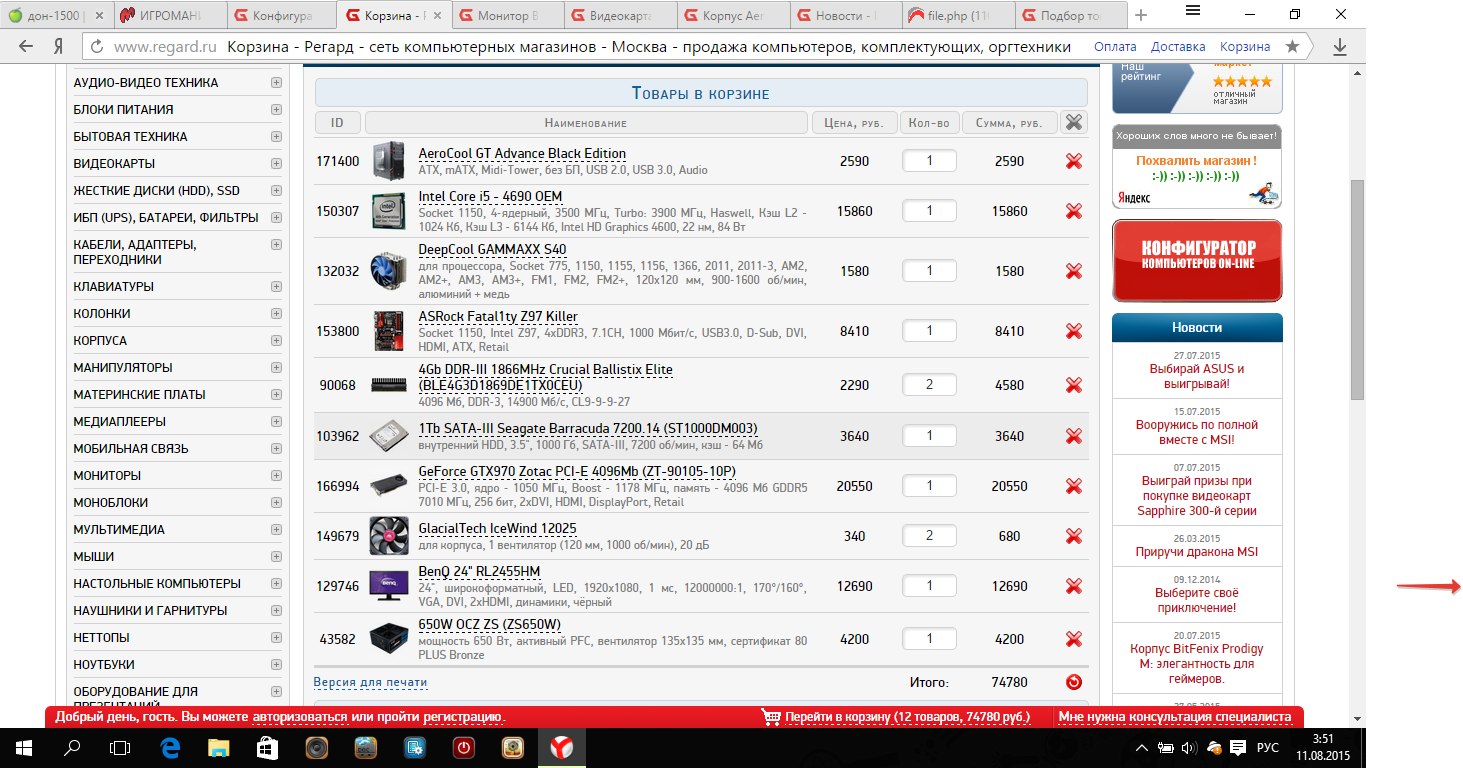The height and width of the screenshot is (768, 1463).
Task: Expand the ЖЕСТКИЕ ДИСКИ (HDD), SSD category
Action: [276, 191]
